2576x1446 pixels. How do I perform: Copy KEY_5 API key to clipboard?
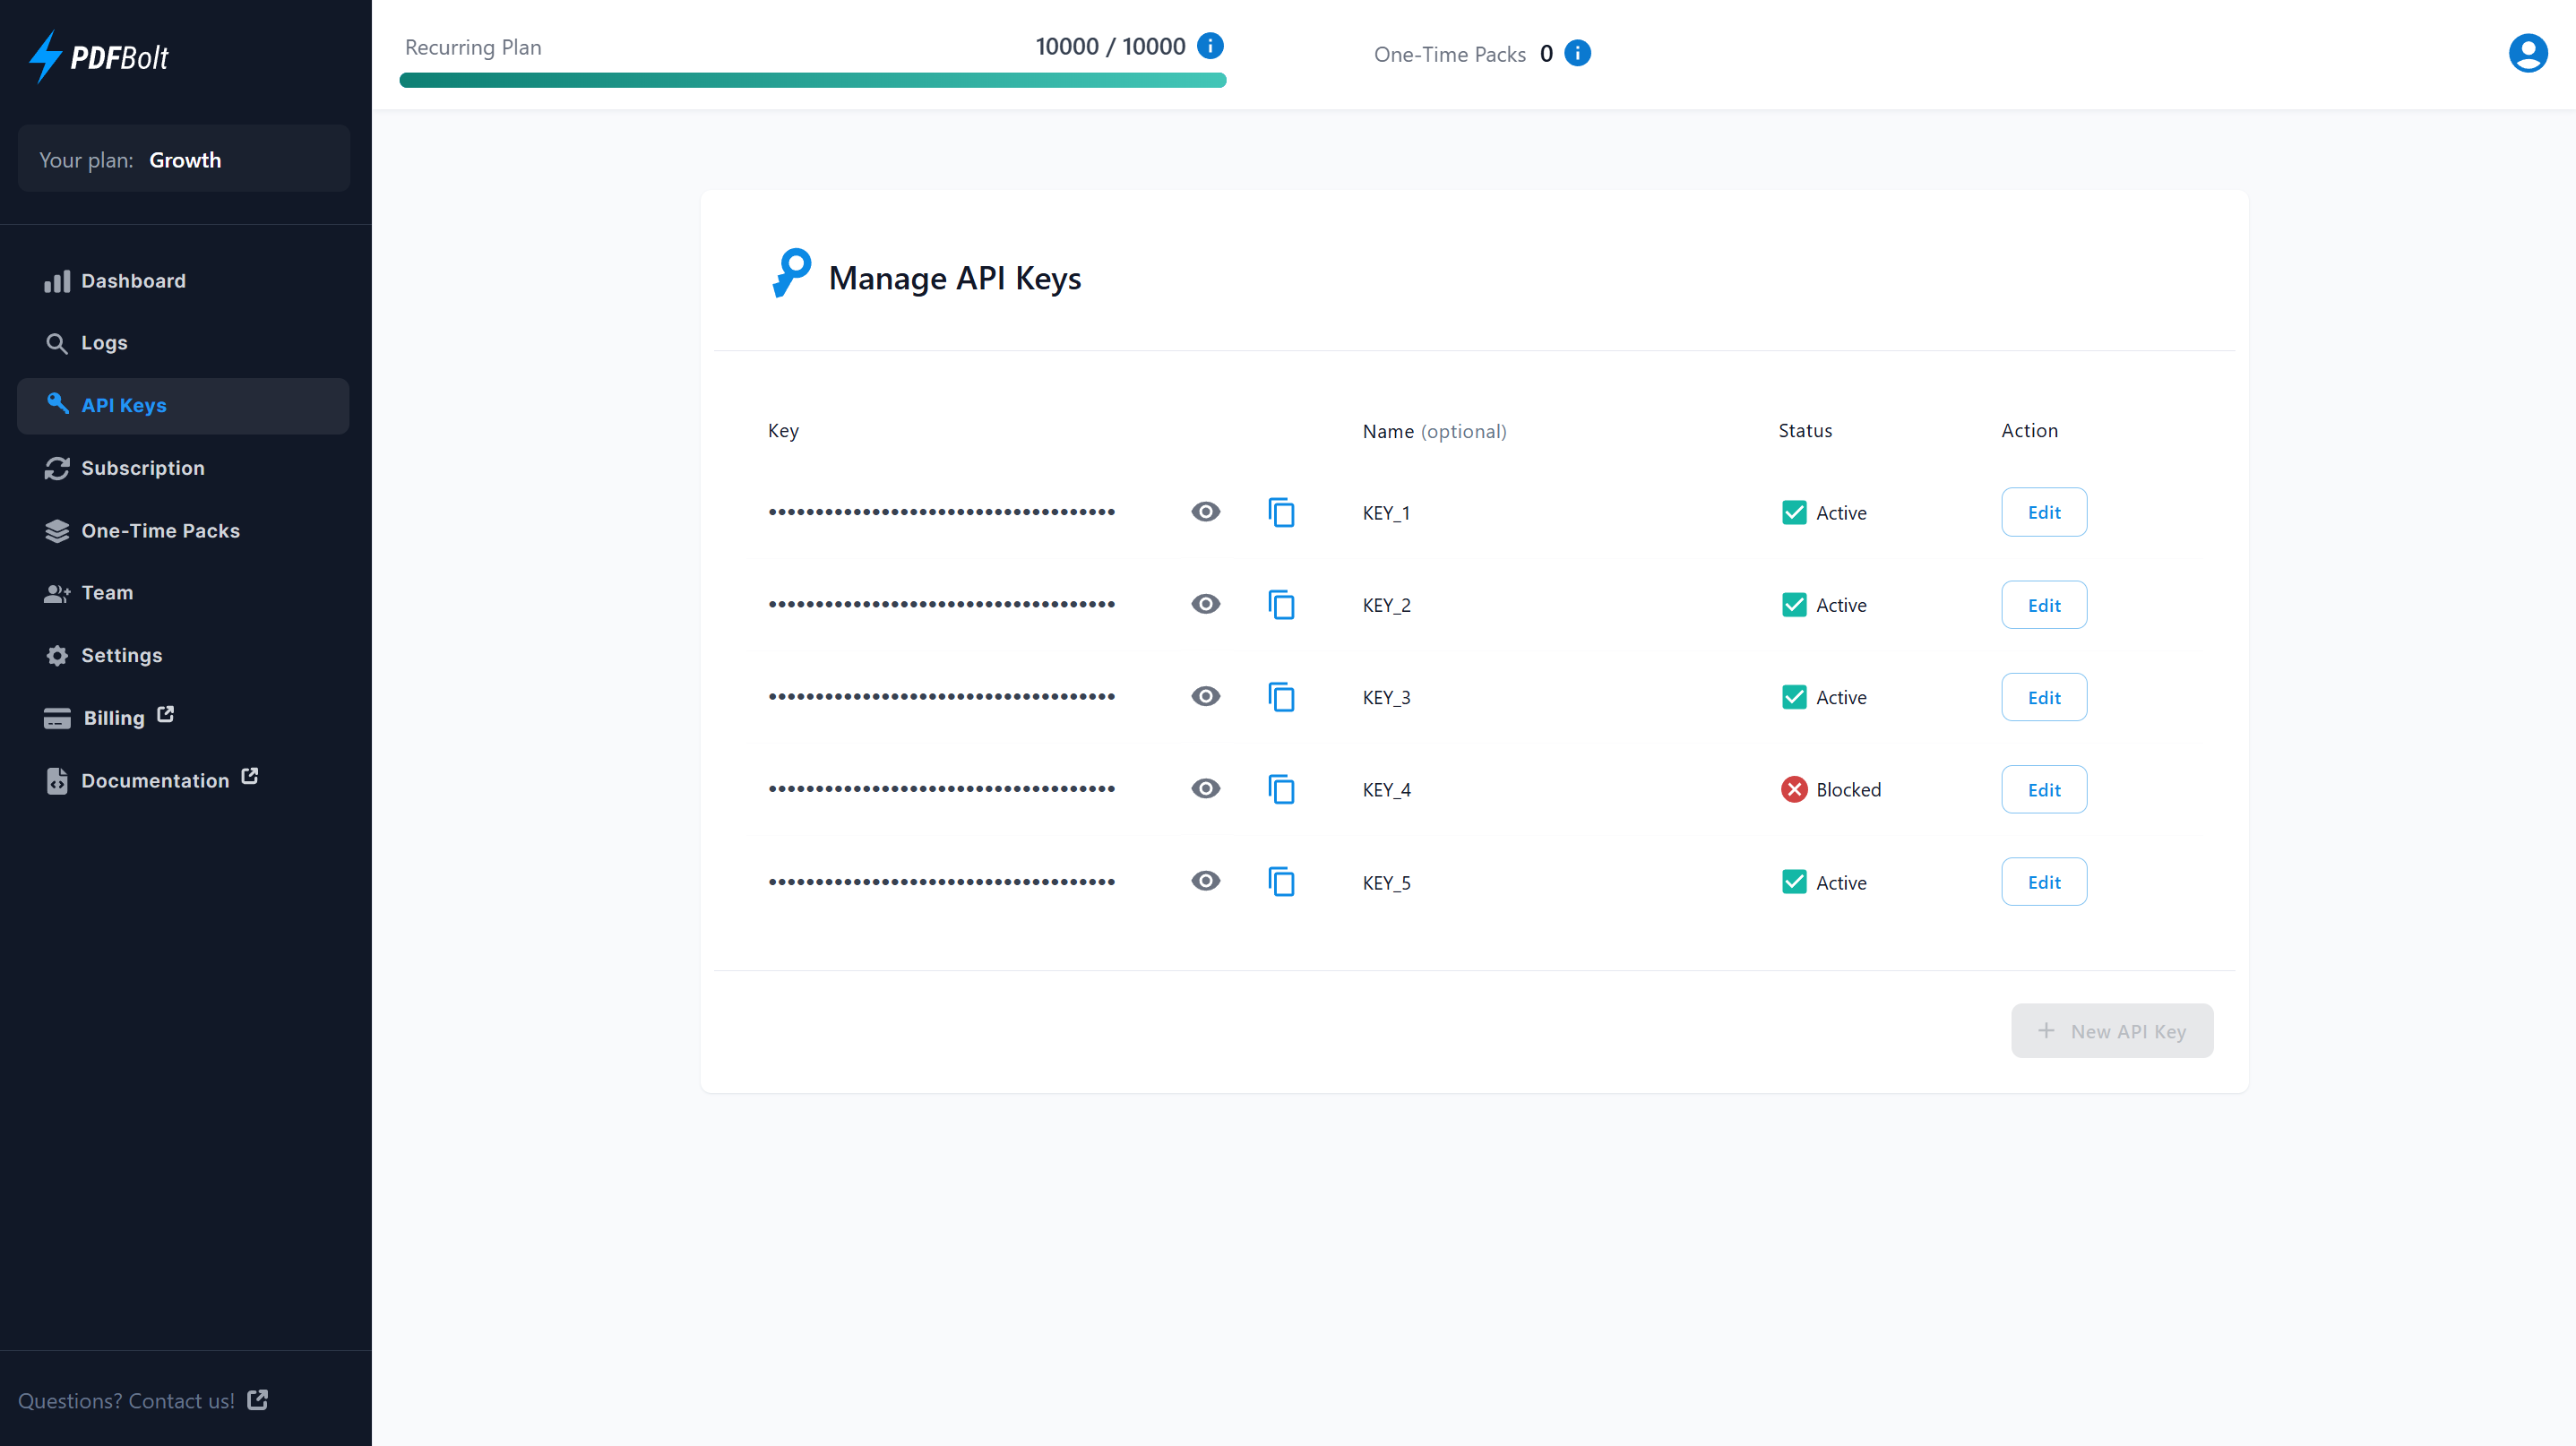pyautogui.click(x=1281, y=880)
